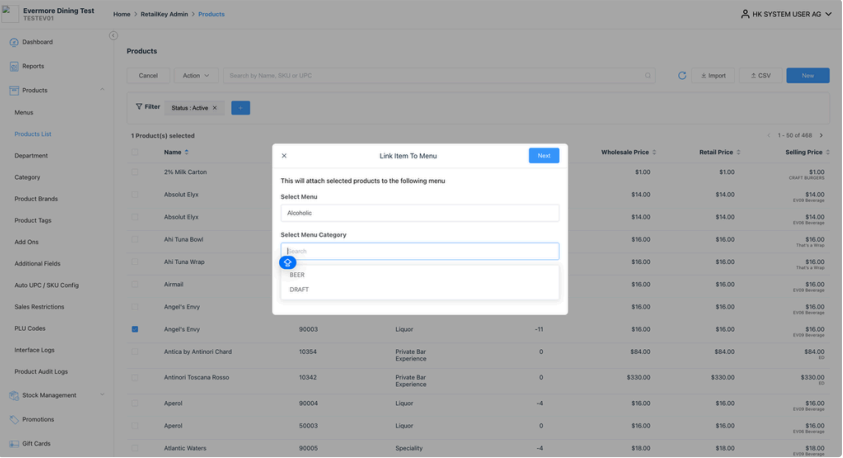Remove the Status: Active filter chip
Viewport: 843px width, 458px height.
(214, 108)
